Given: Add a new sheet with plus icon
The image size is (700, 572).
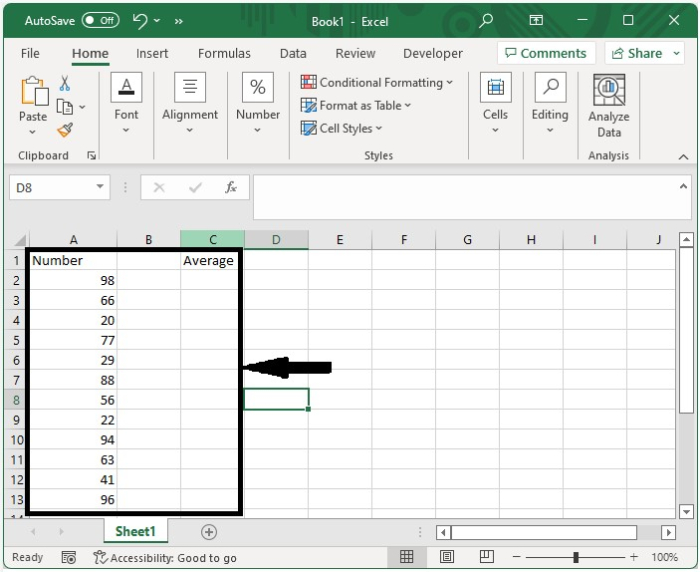Looking at the screenshot, I should pyautogui.click(x=209, y=532).
